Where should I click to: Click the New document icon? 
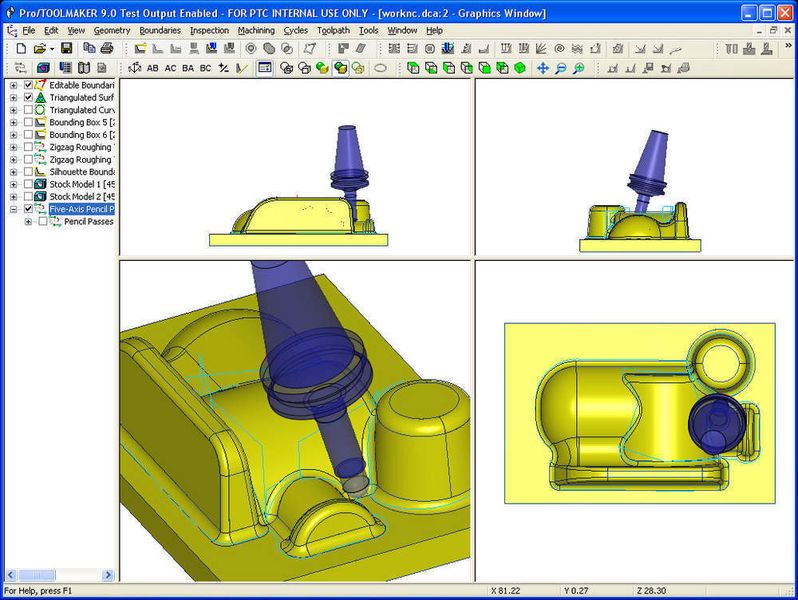pyautogui.click(x=21, y=49)
